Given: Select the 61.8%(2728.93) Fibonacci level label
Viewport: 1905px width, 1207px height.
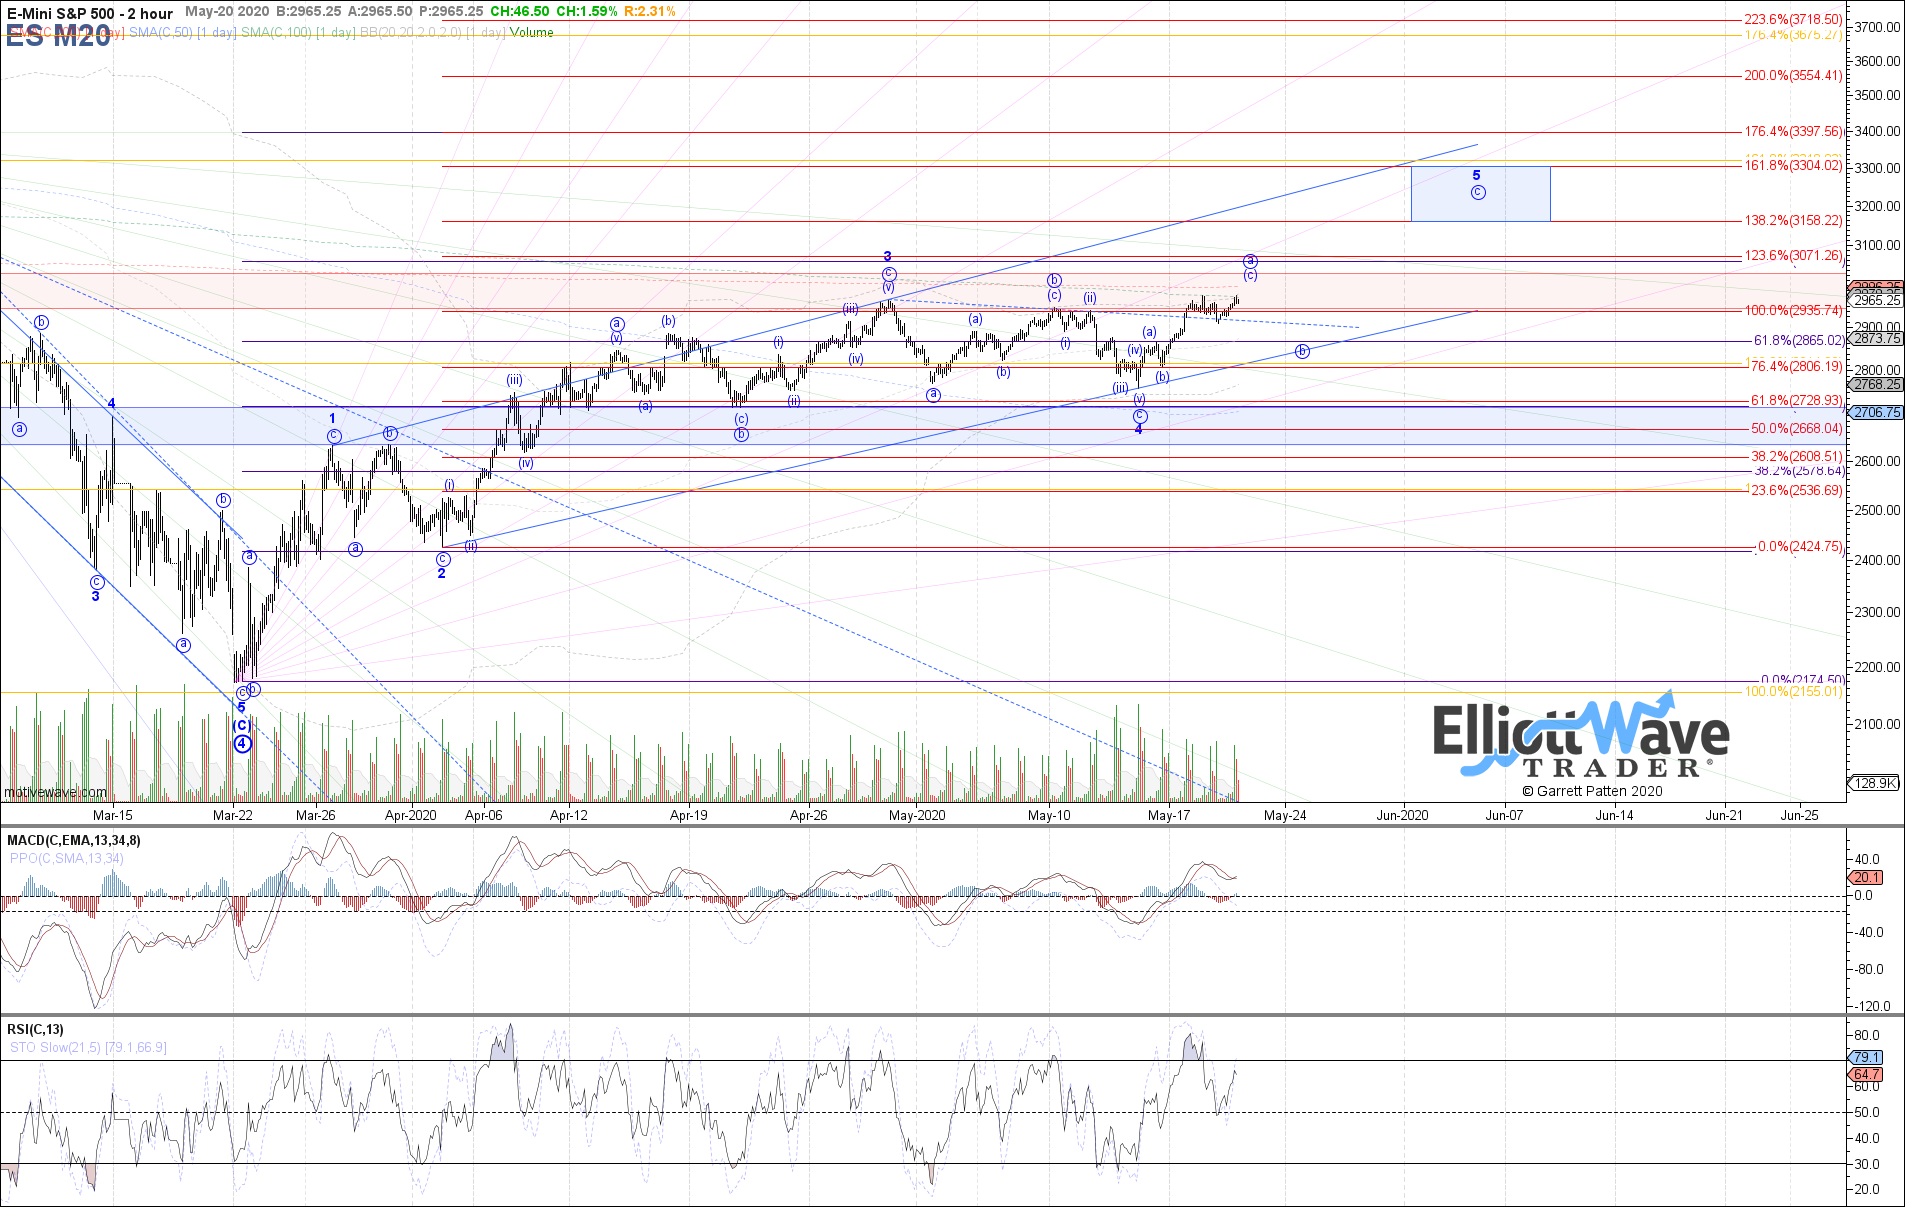Looking at the screenshot, I should click(1796, 400).
